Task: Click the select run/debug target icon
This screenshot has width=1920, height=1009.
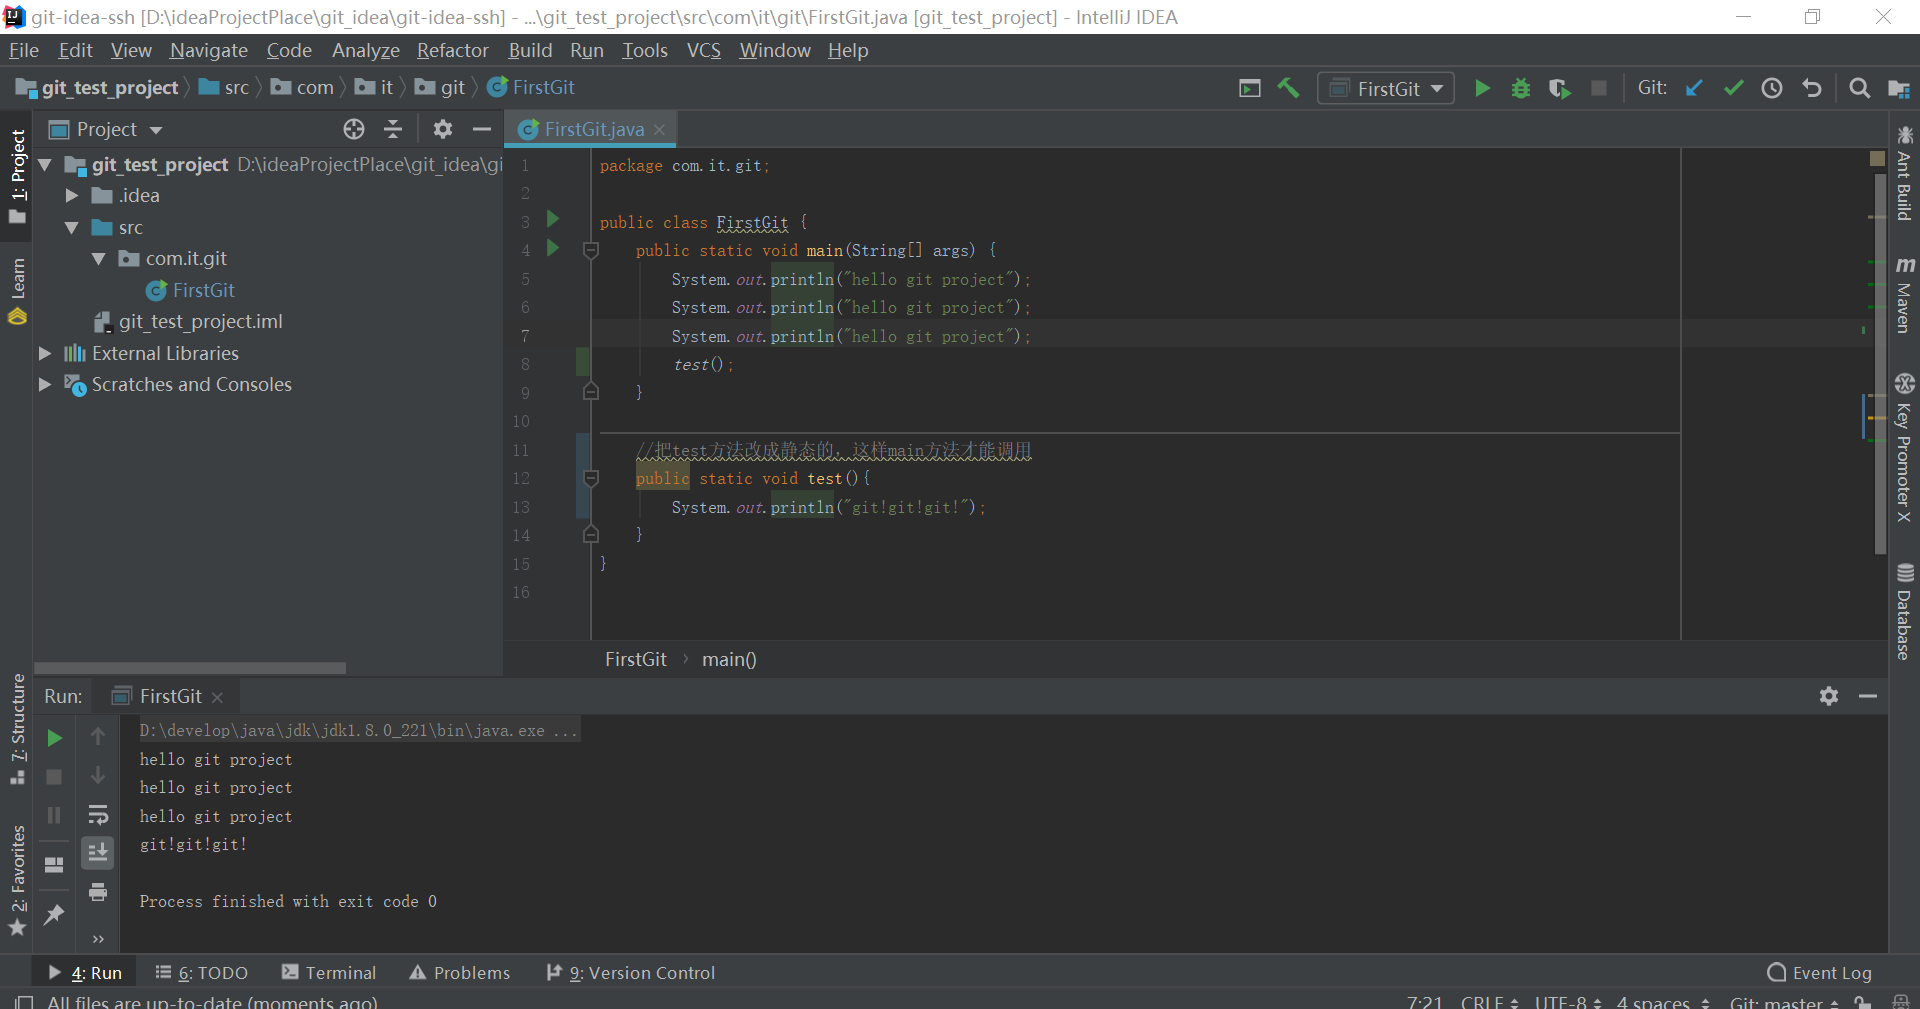Action: (x=1249, y=88)
